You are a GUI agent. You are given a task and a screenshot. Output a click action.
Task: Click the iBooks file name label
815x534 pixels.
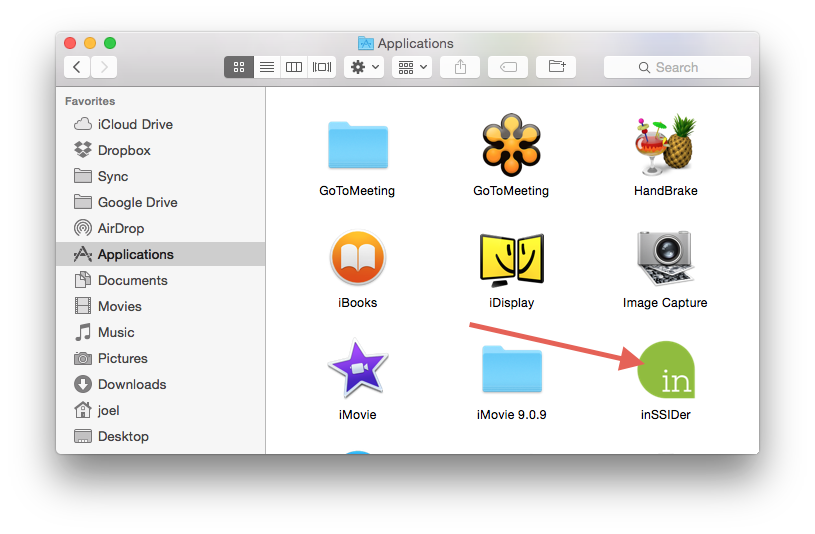click(x=358, y=303)
